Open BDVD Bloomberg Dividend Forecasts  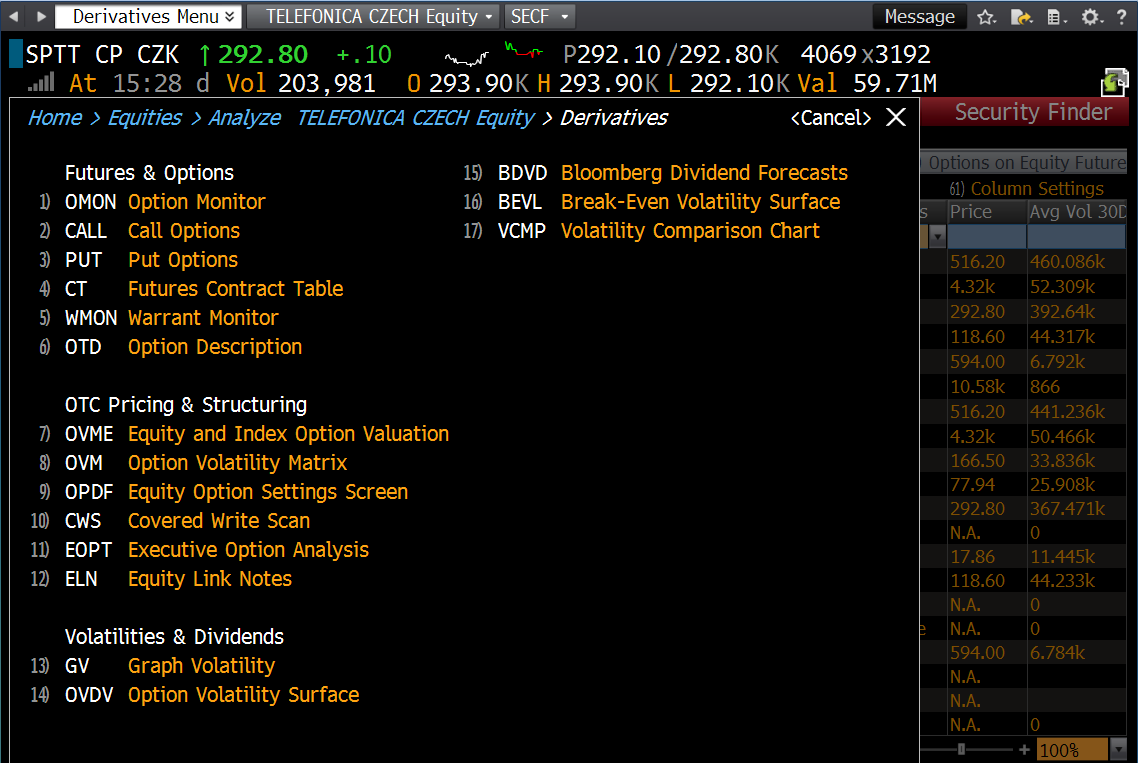(673, 173)
